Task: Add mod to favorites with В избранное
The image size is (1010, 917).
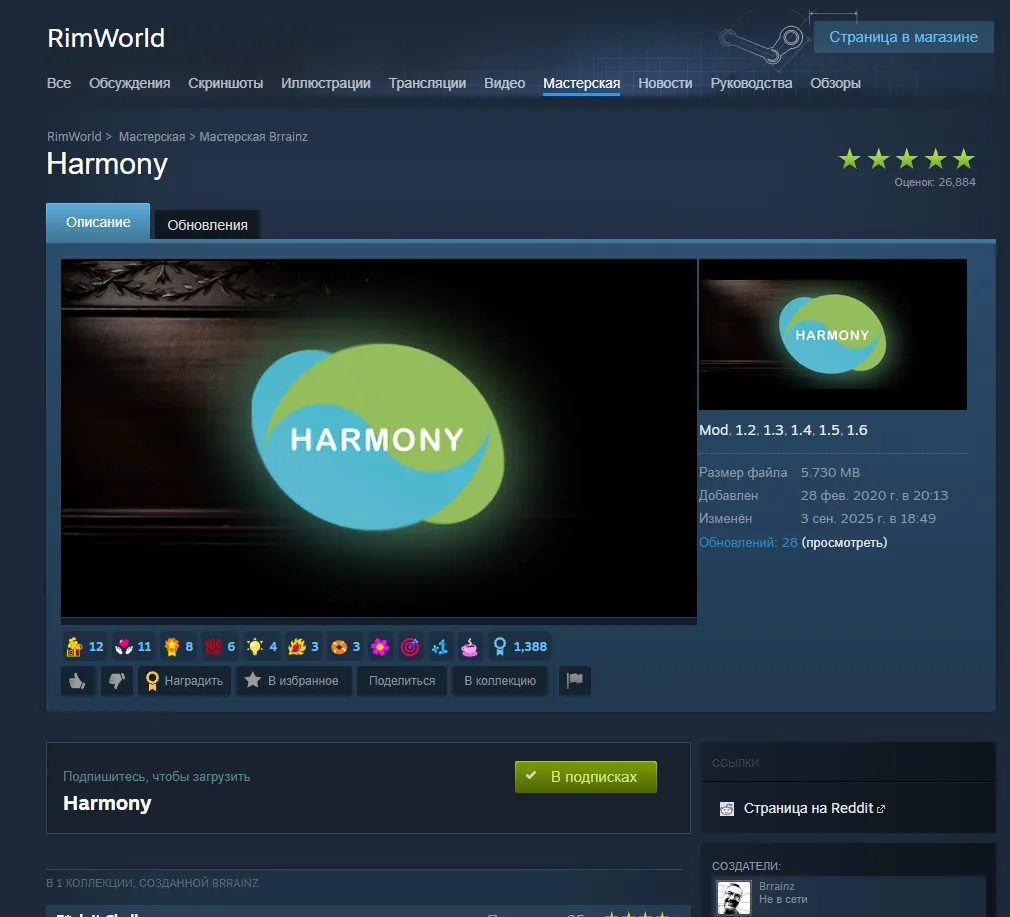Action: [294, 680]
